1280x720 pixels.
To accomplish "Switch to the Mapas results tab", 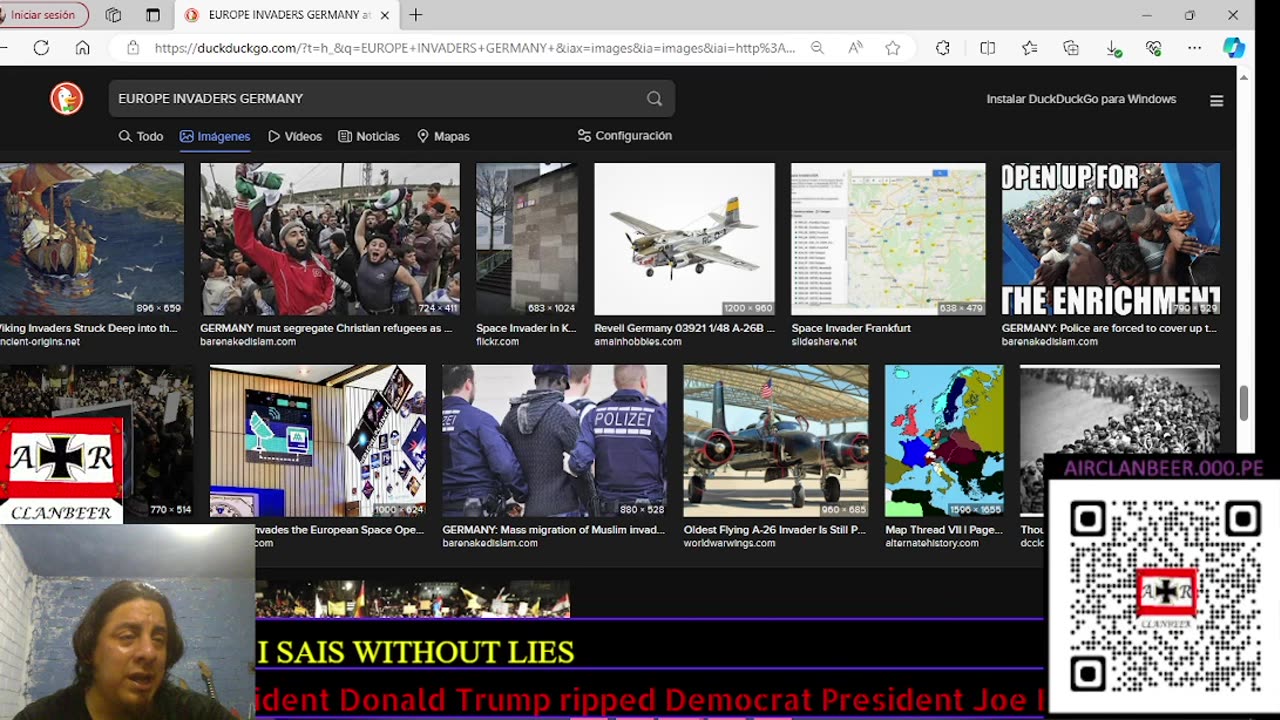I will [443, 136].
